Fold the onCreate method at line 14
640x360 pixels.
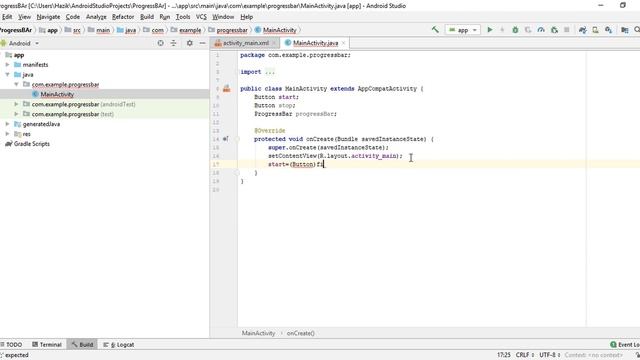click(x=237, y=139)
